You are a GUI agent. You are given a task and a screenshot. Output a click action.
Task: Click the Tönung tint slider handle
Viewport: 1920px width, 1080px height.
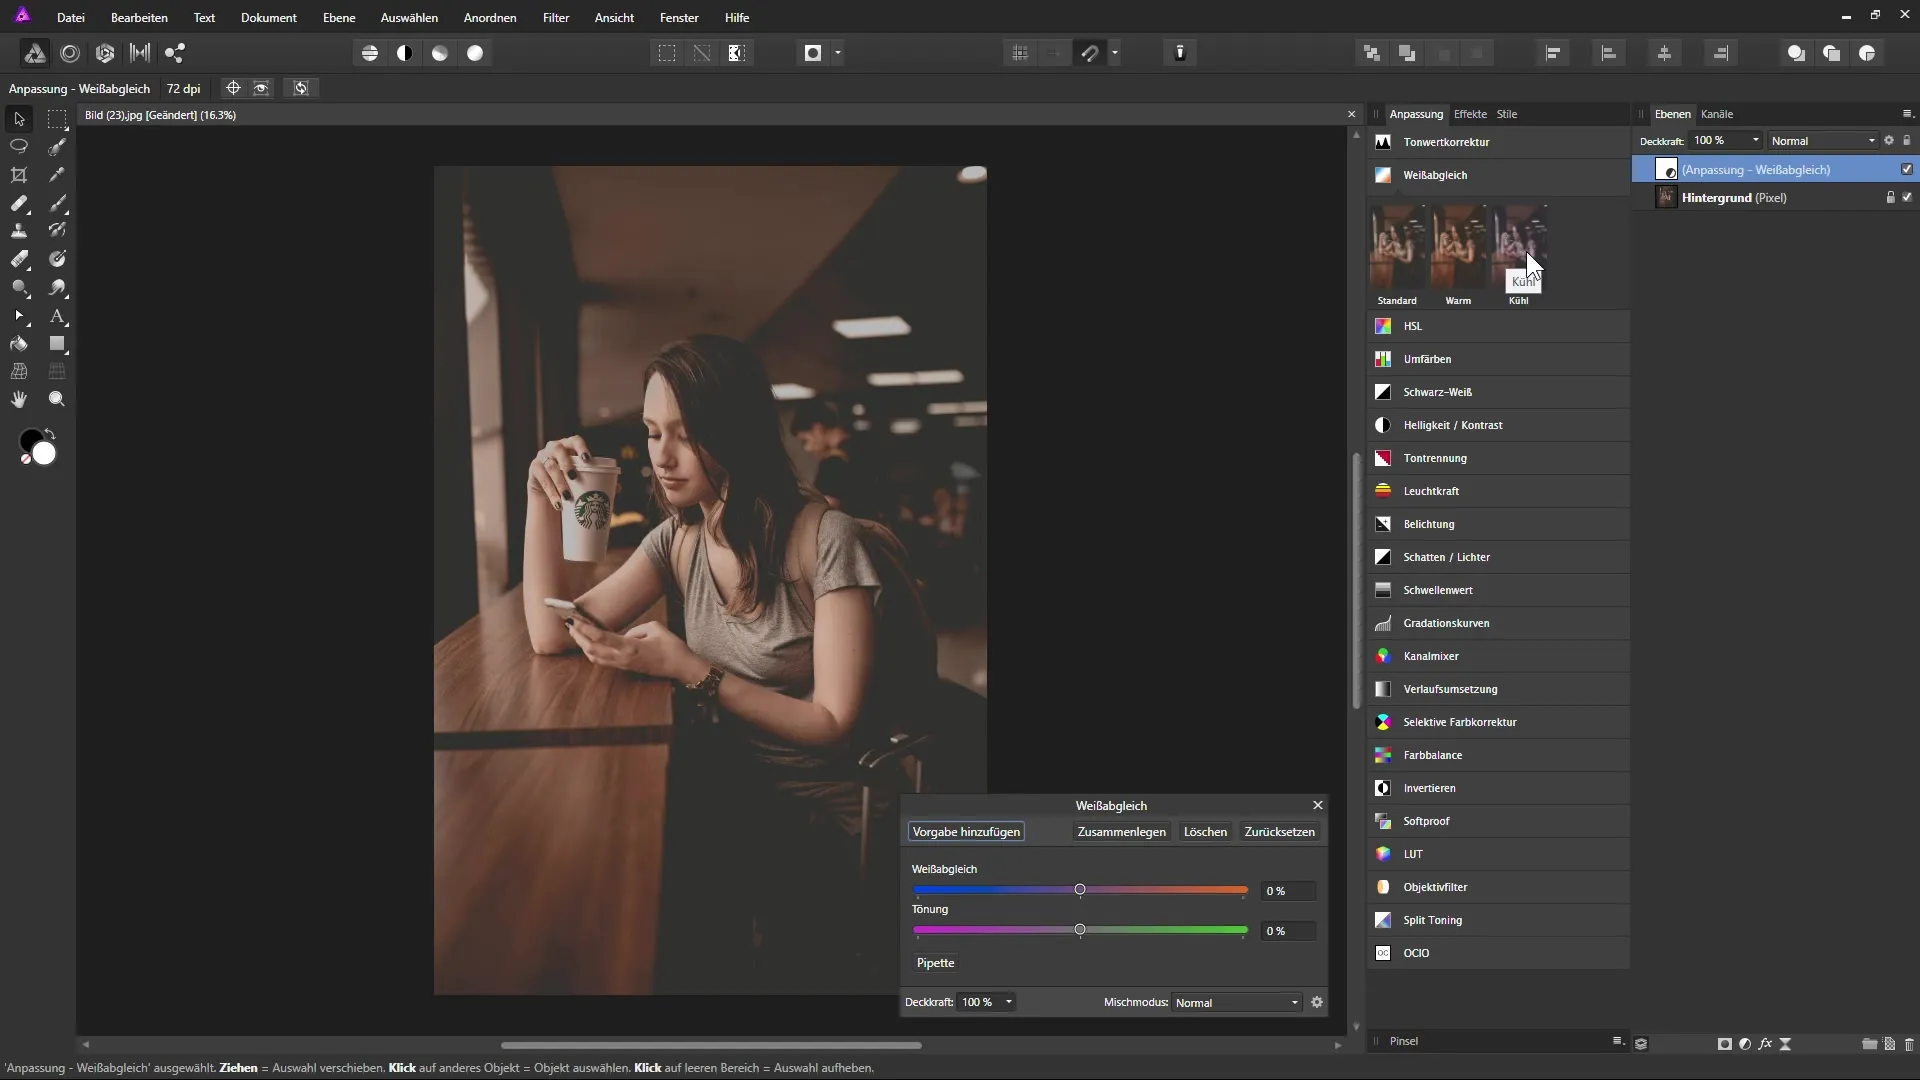pyautogui.click(x=1080, y=929)
